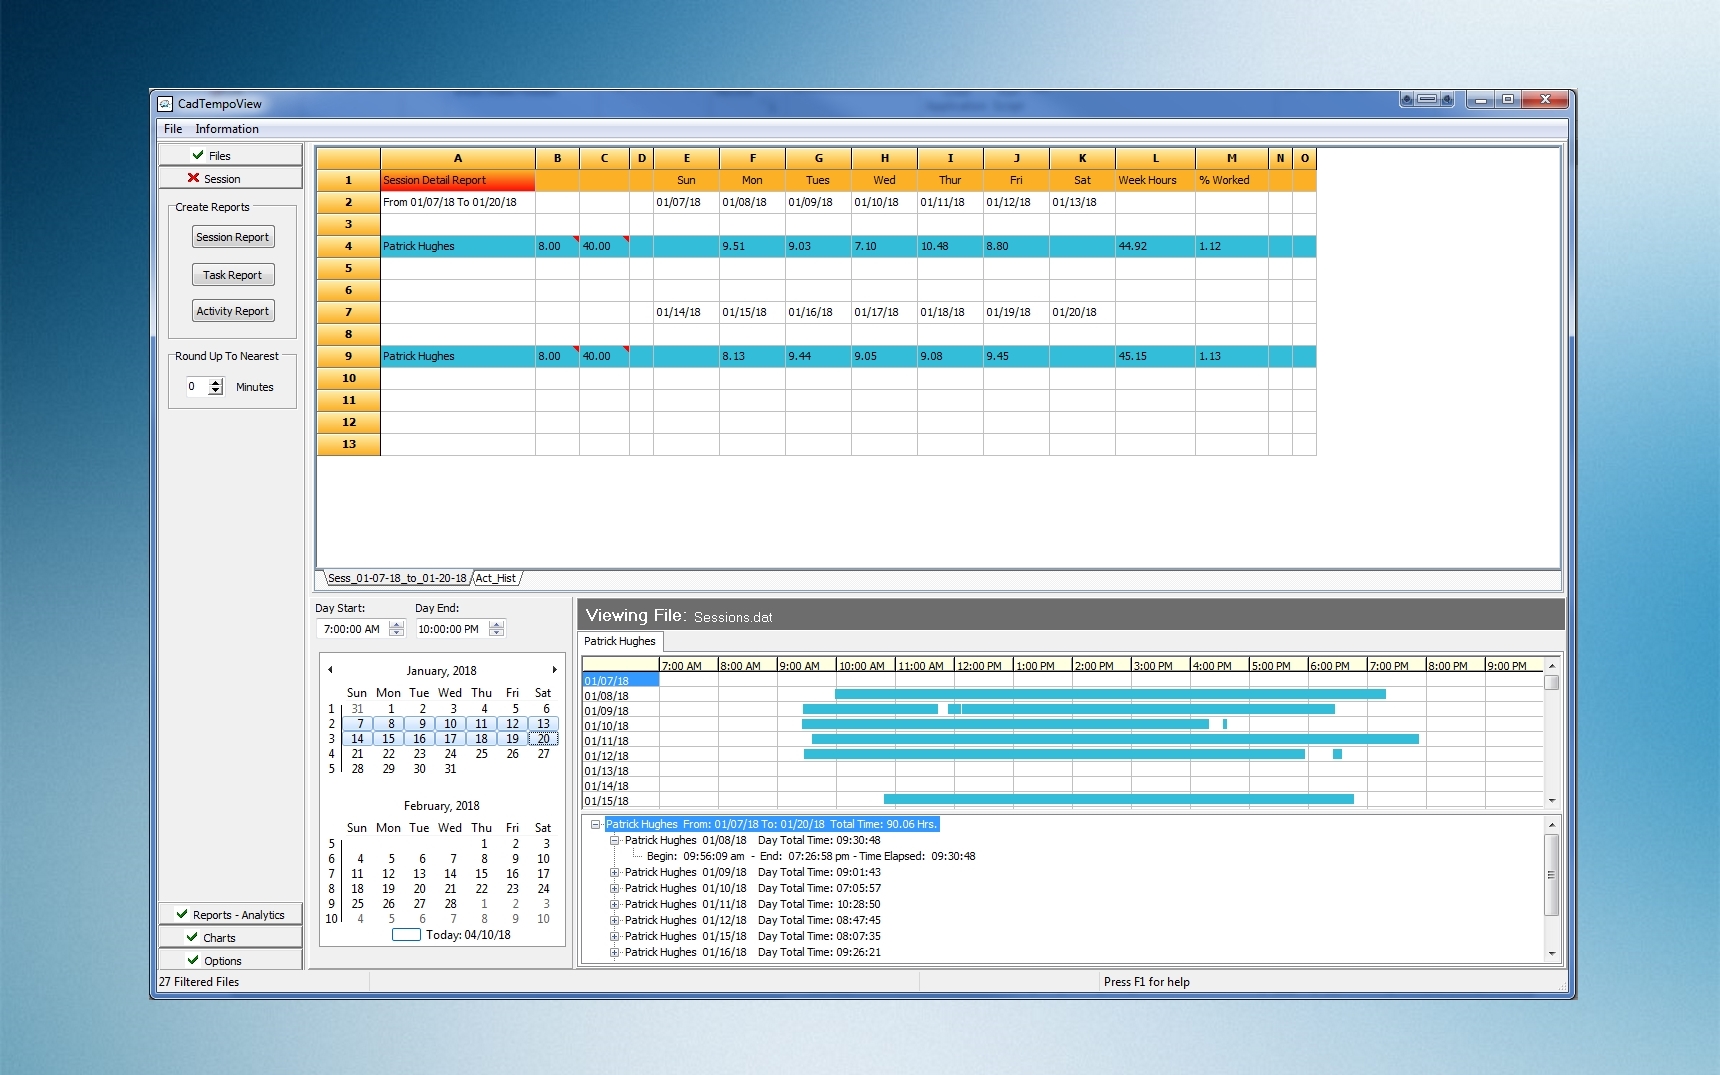
Task: Click the short second 01/12/18 session bar
Action: click(1337, 754)
